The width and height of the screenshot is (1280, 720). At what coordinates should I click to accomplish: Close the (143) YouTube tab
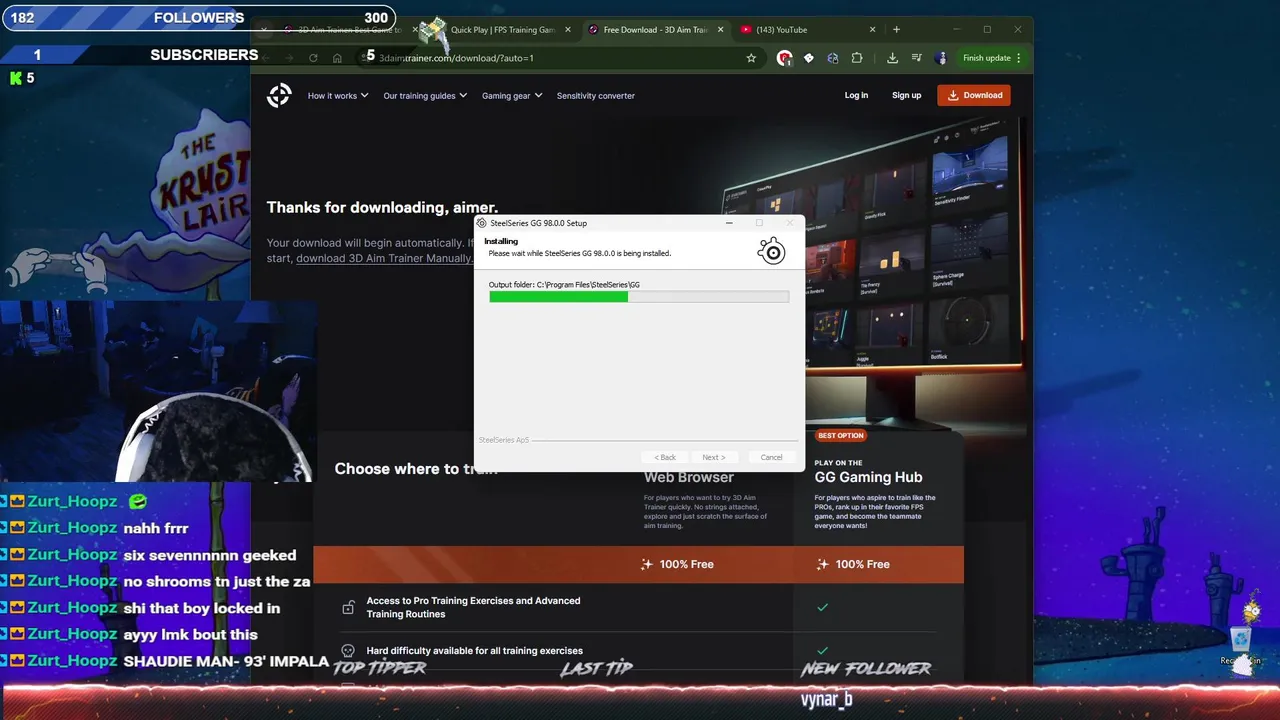(872, 30)
